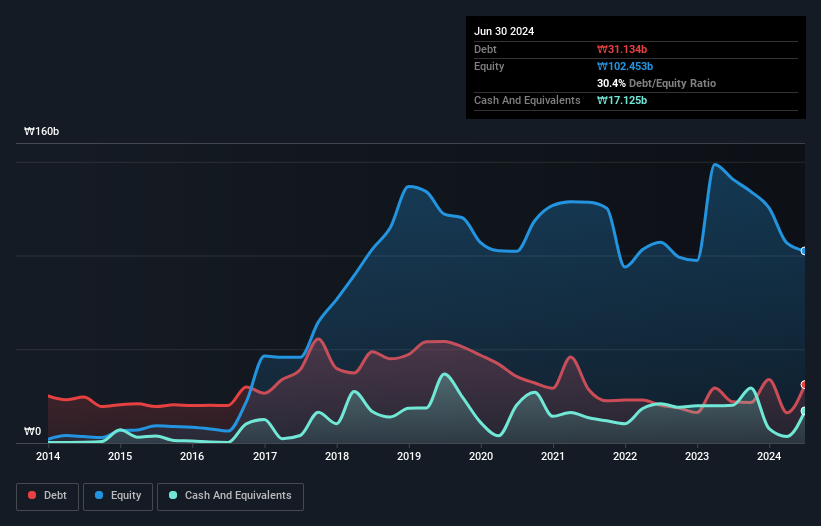Select the 2024 axis label
This screenshot has height=526, width=821.
tap(769, 456)
